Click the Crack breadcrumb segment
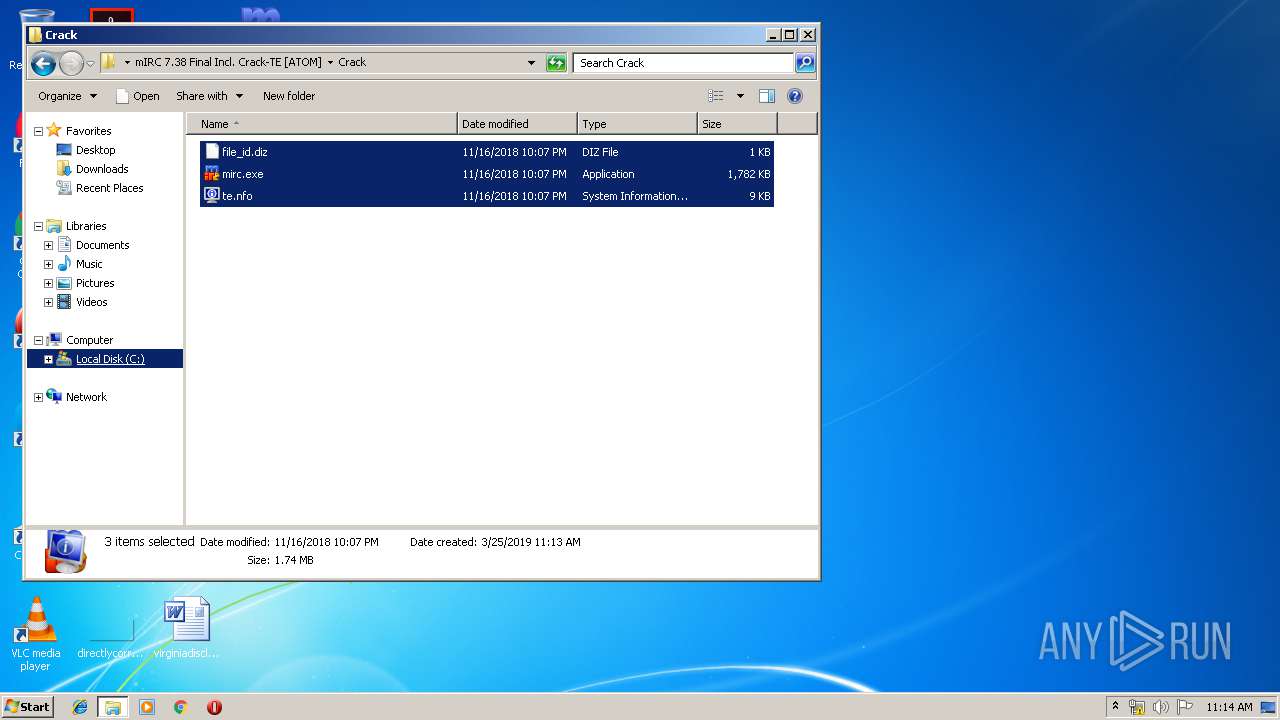The height and width of the screenshot is (720, 1280). pyautogui.click(x=352, y=62)
